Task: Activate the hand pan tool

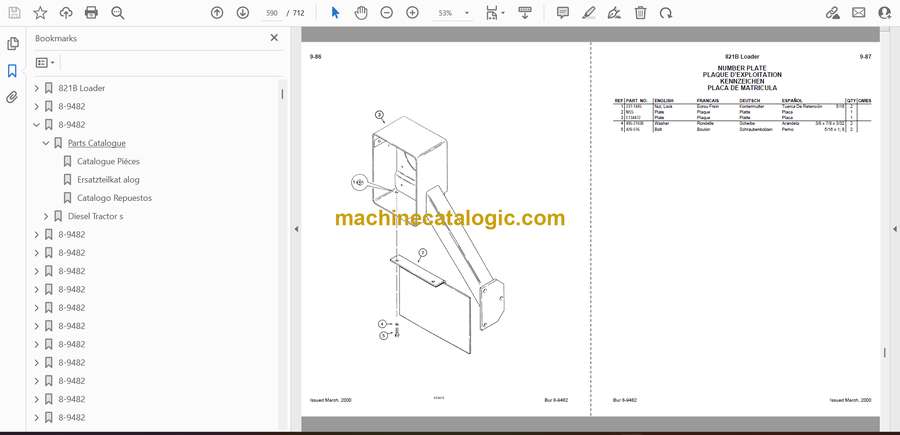Action: pos(360,13)
